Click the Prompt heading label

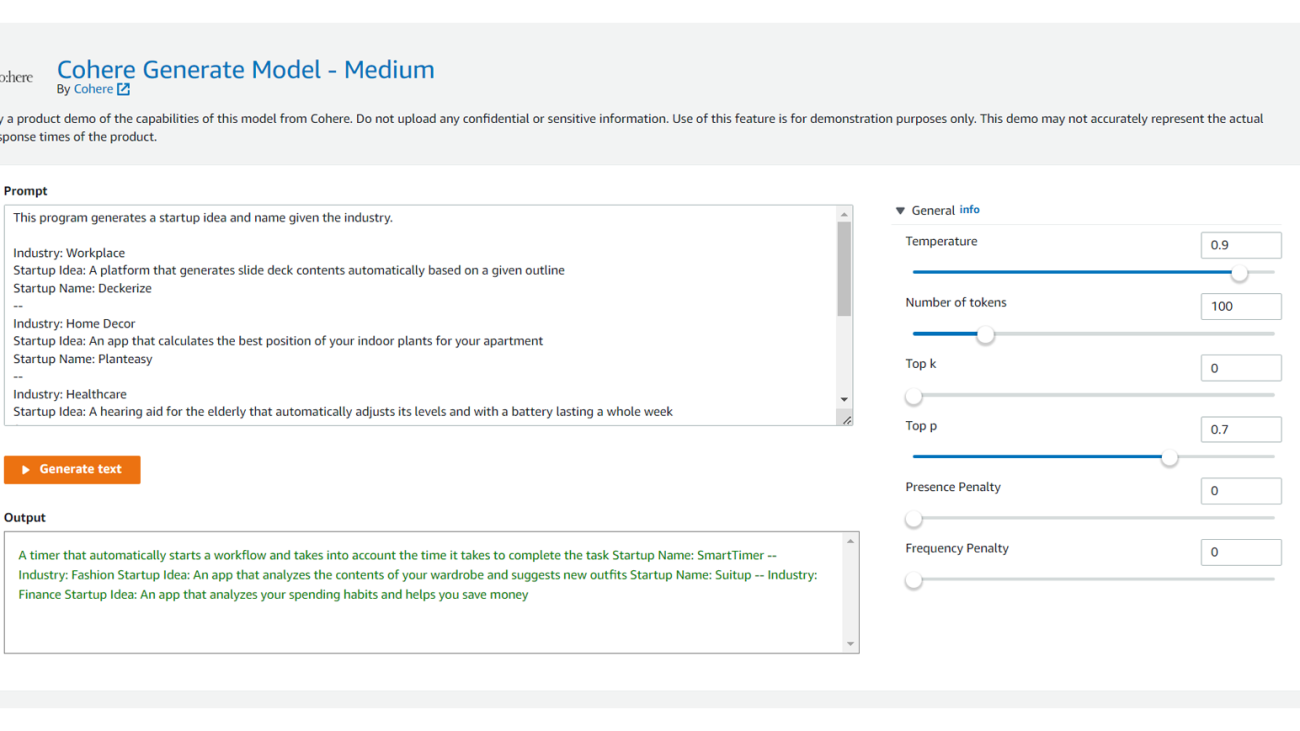[26, 191]
